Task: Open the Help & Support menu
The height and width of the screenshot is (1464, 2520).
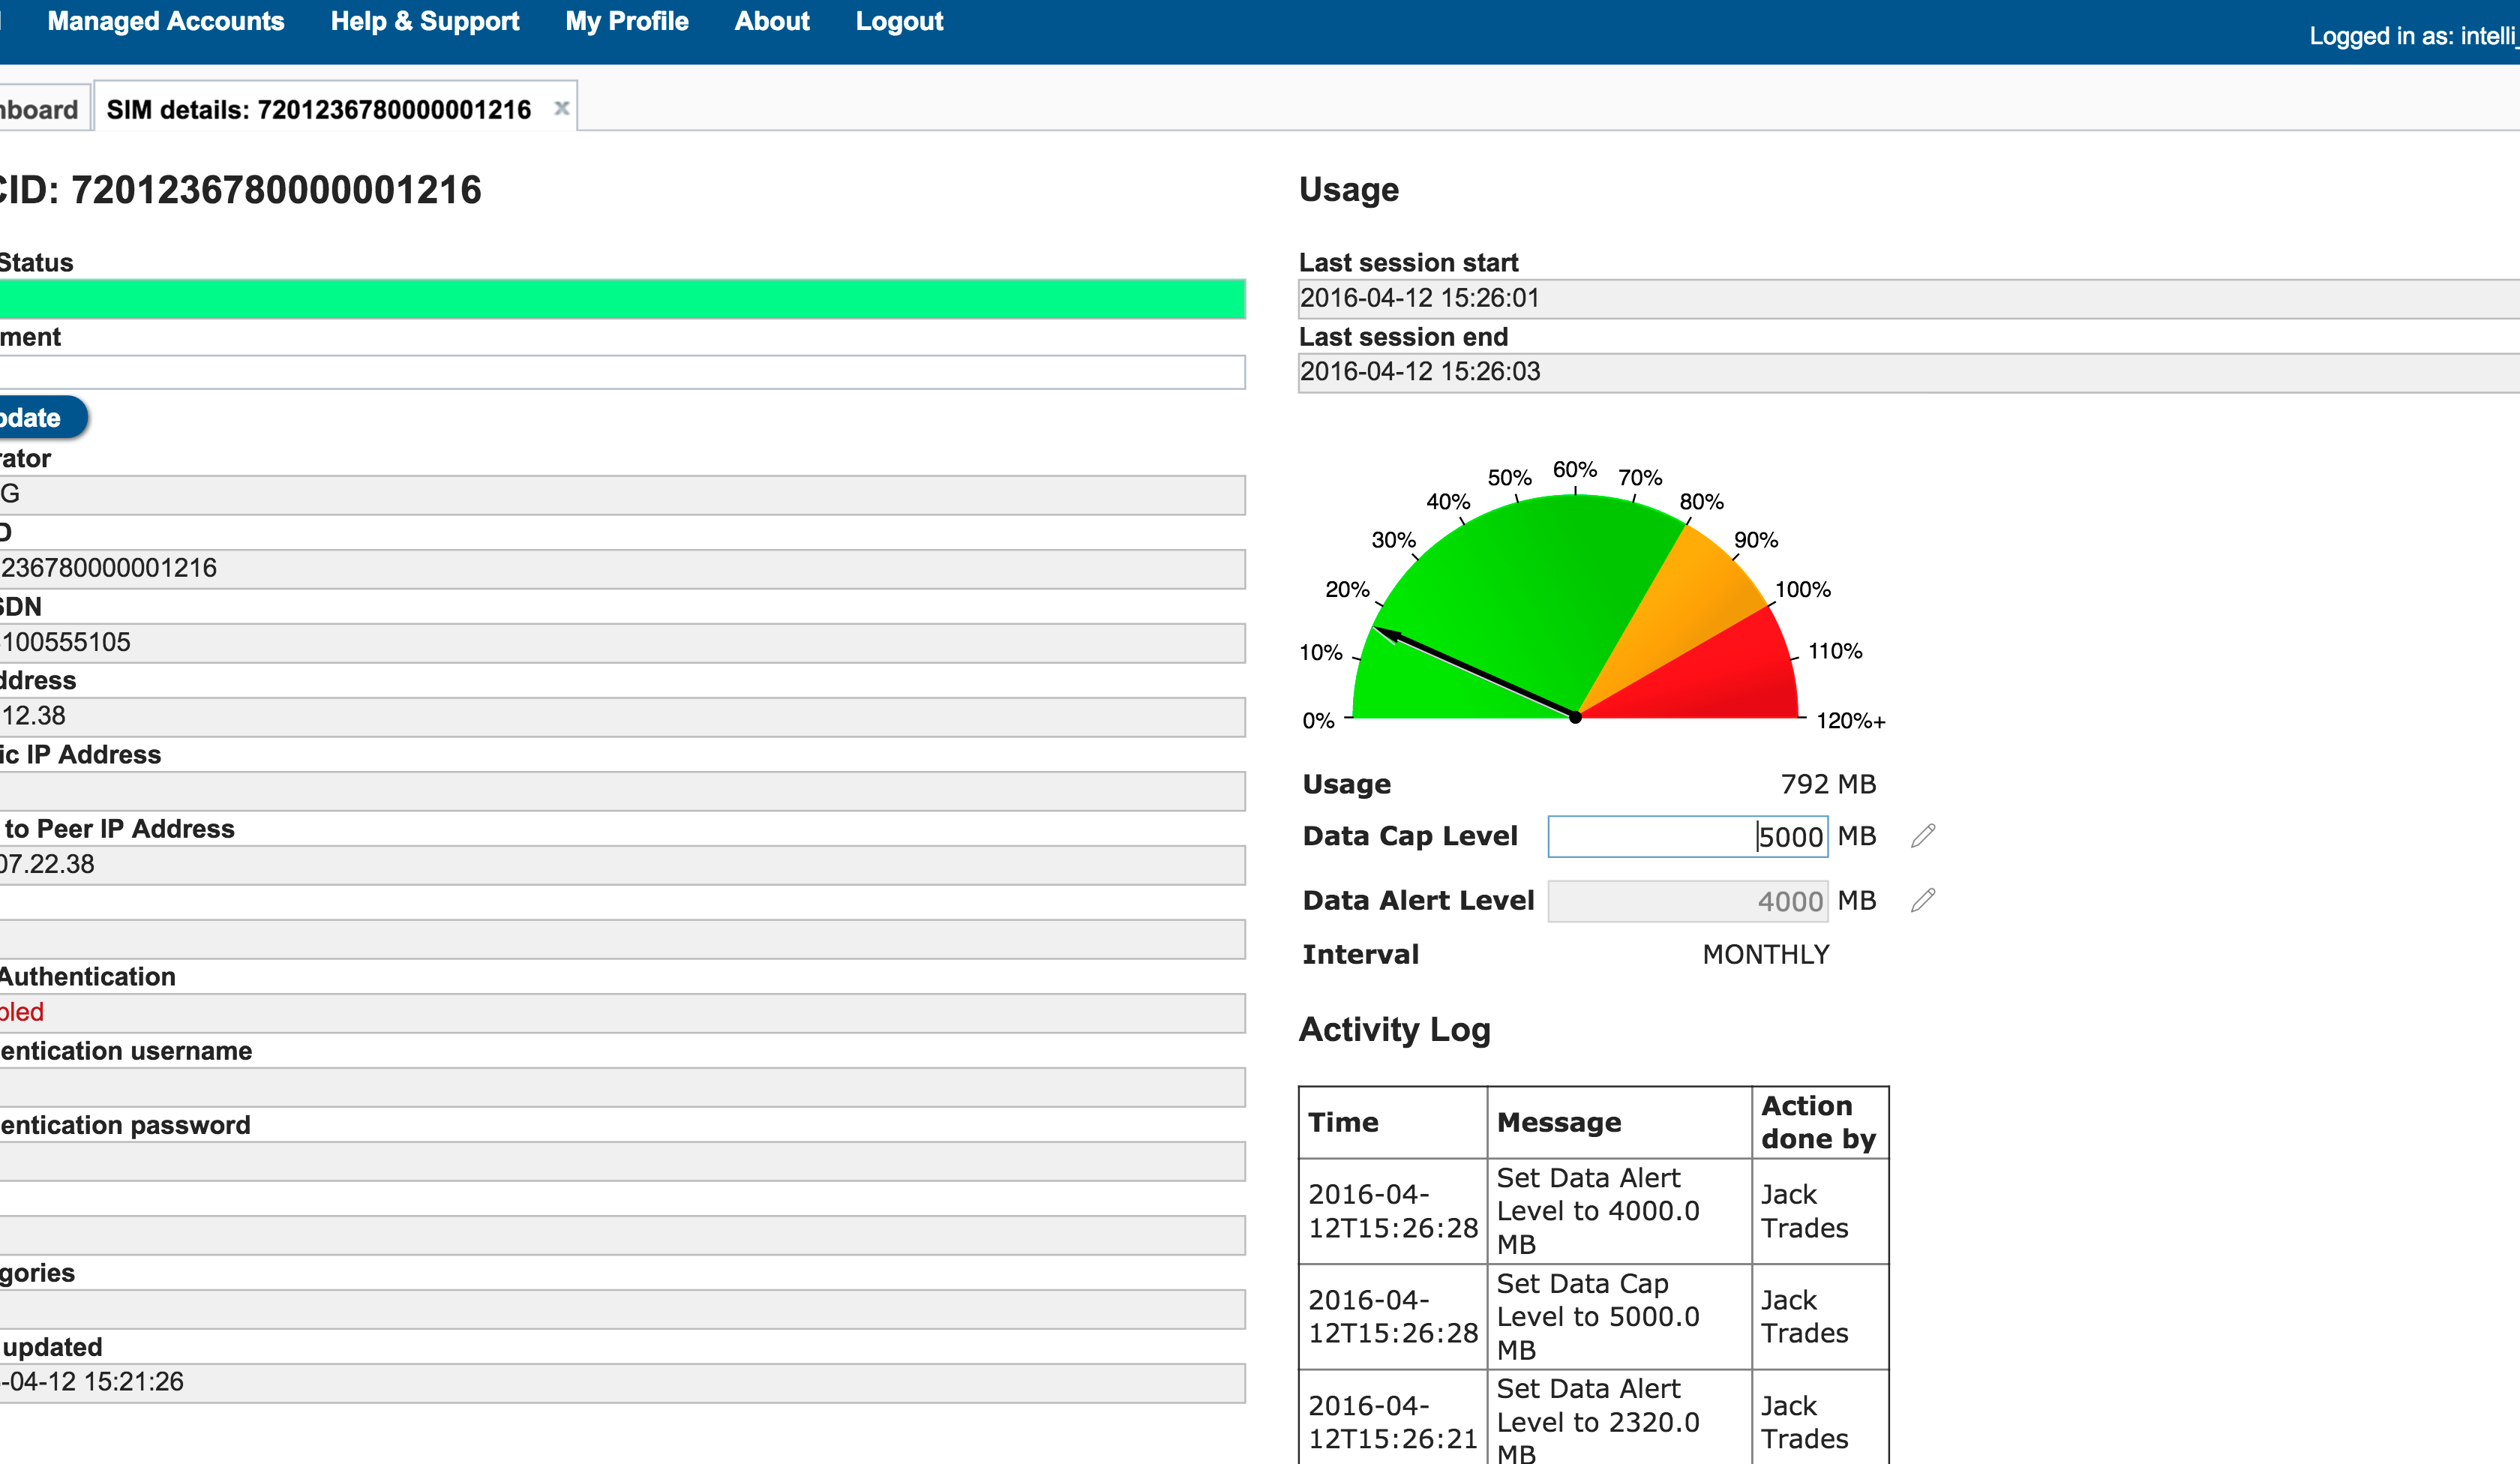Action: coord(425,21)
